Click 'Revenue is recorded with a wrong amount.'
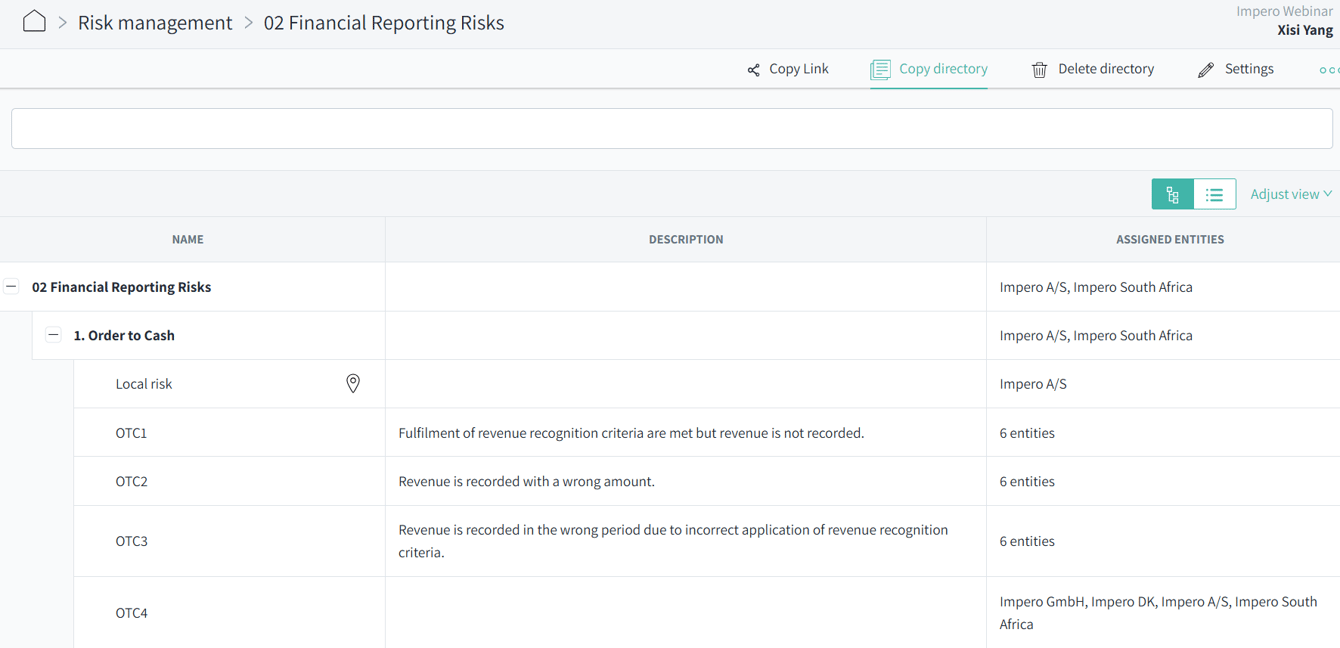Screen dimensions: 1340x648 pos(526,481)
